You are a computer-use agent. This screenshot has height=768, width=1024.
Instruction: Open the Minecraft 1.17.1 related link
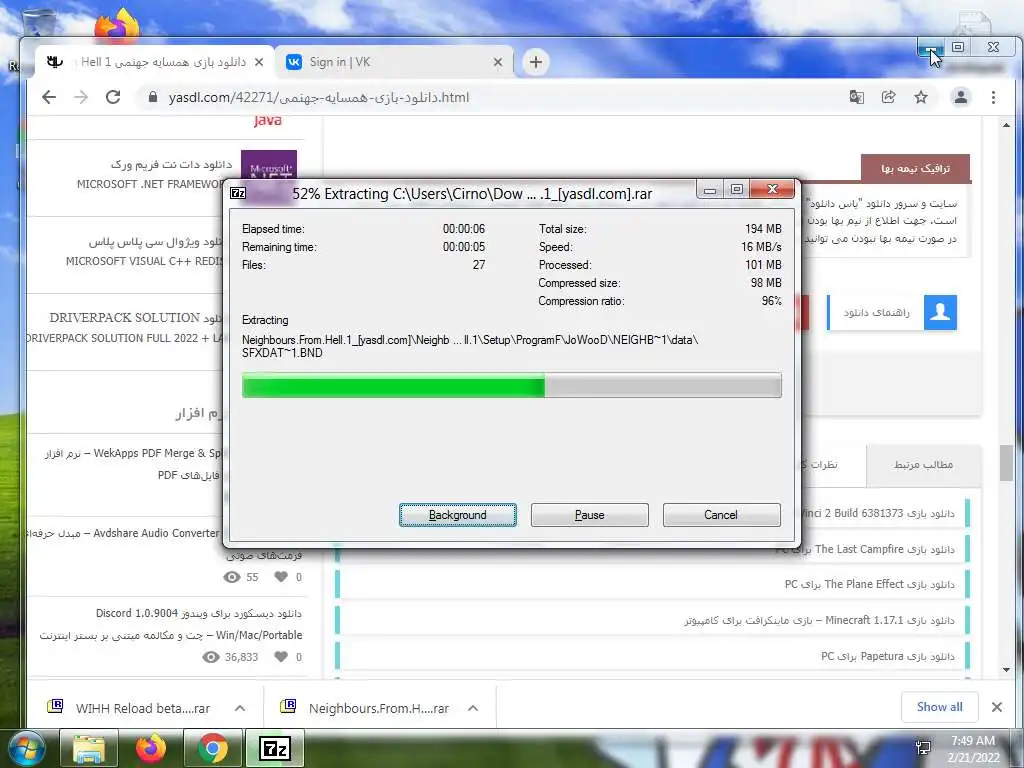[x=819, y=620]
